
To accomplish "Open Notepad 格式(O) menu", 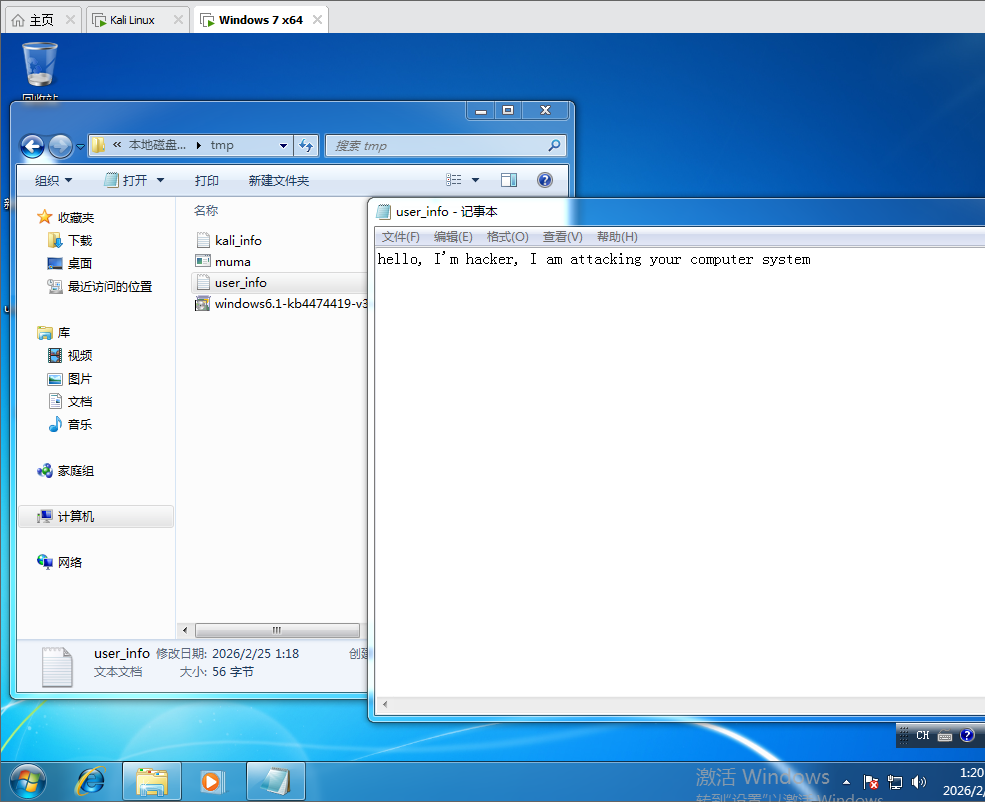I will 508,237.
